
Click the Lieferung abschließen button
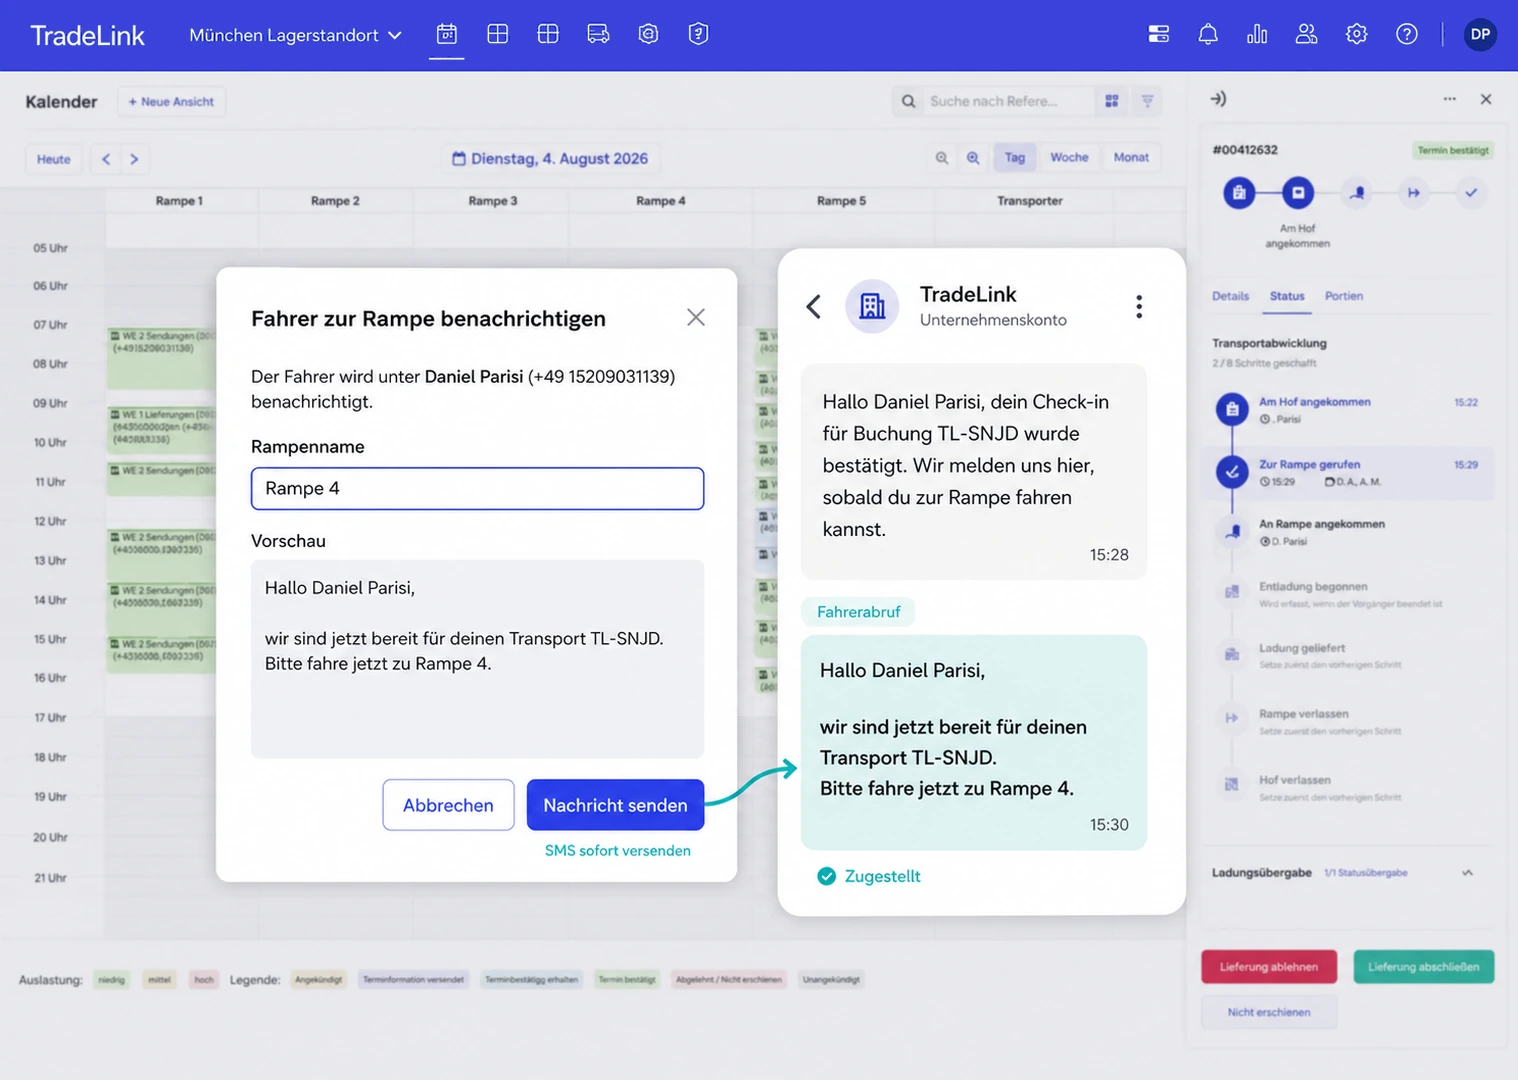tap(1423, 967)
